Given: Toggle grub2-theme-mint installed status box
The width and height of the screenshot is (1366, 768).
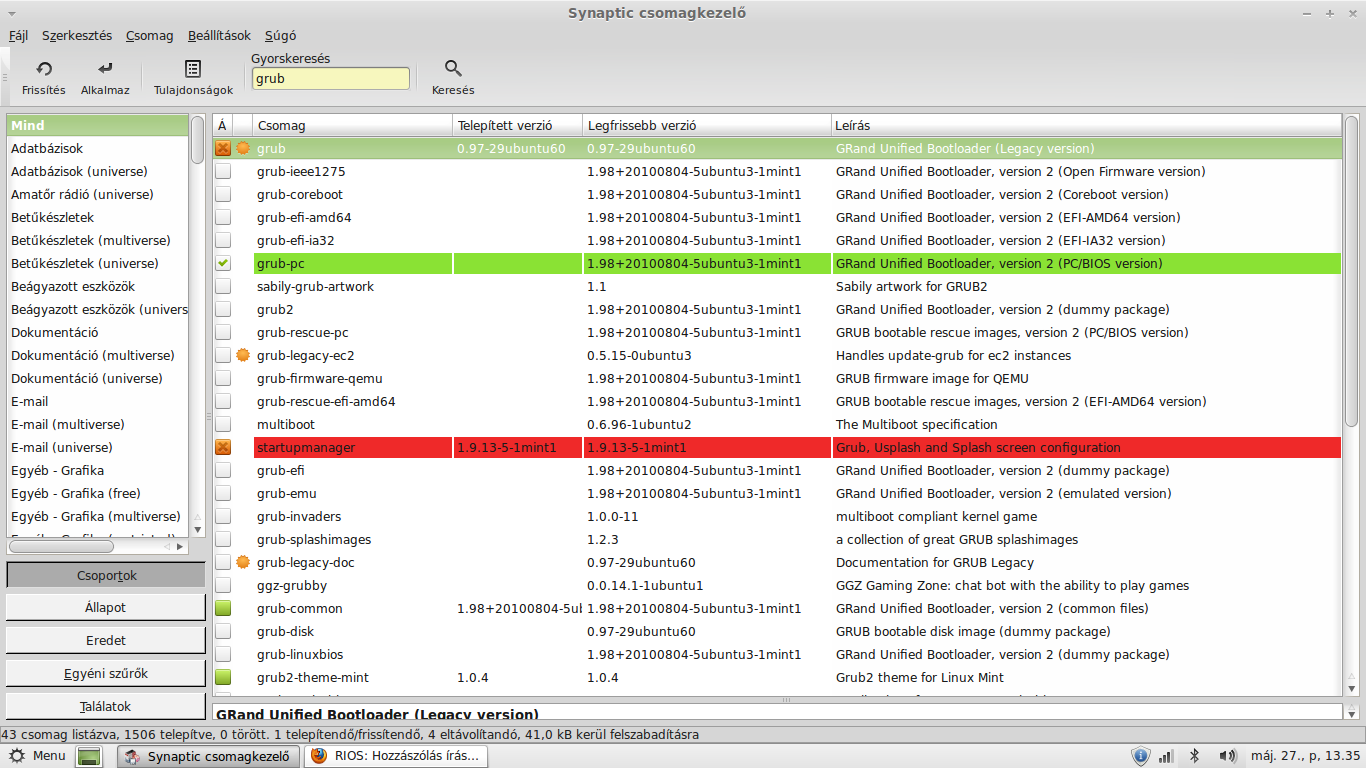Looking at the screenshot, I should 223,677.
